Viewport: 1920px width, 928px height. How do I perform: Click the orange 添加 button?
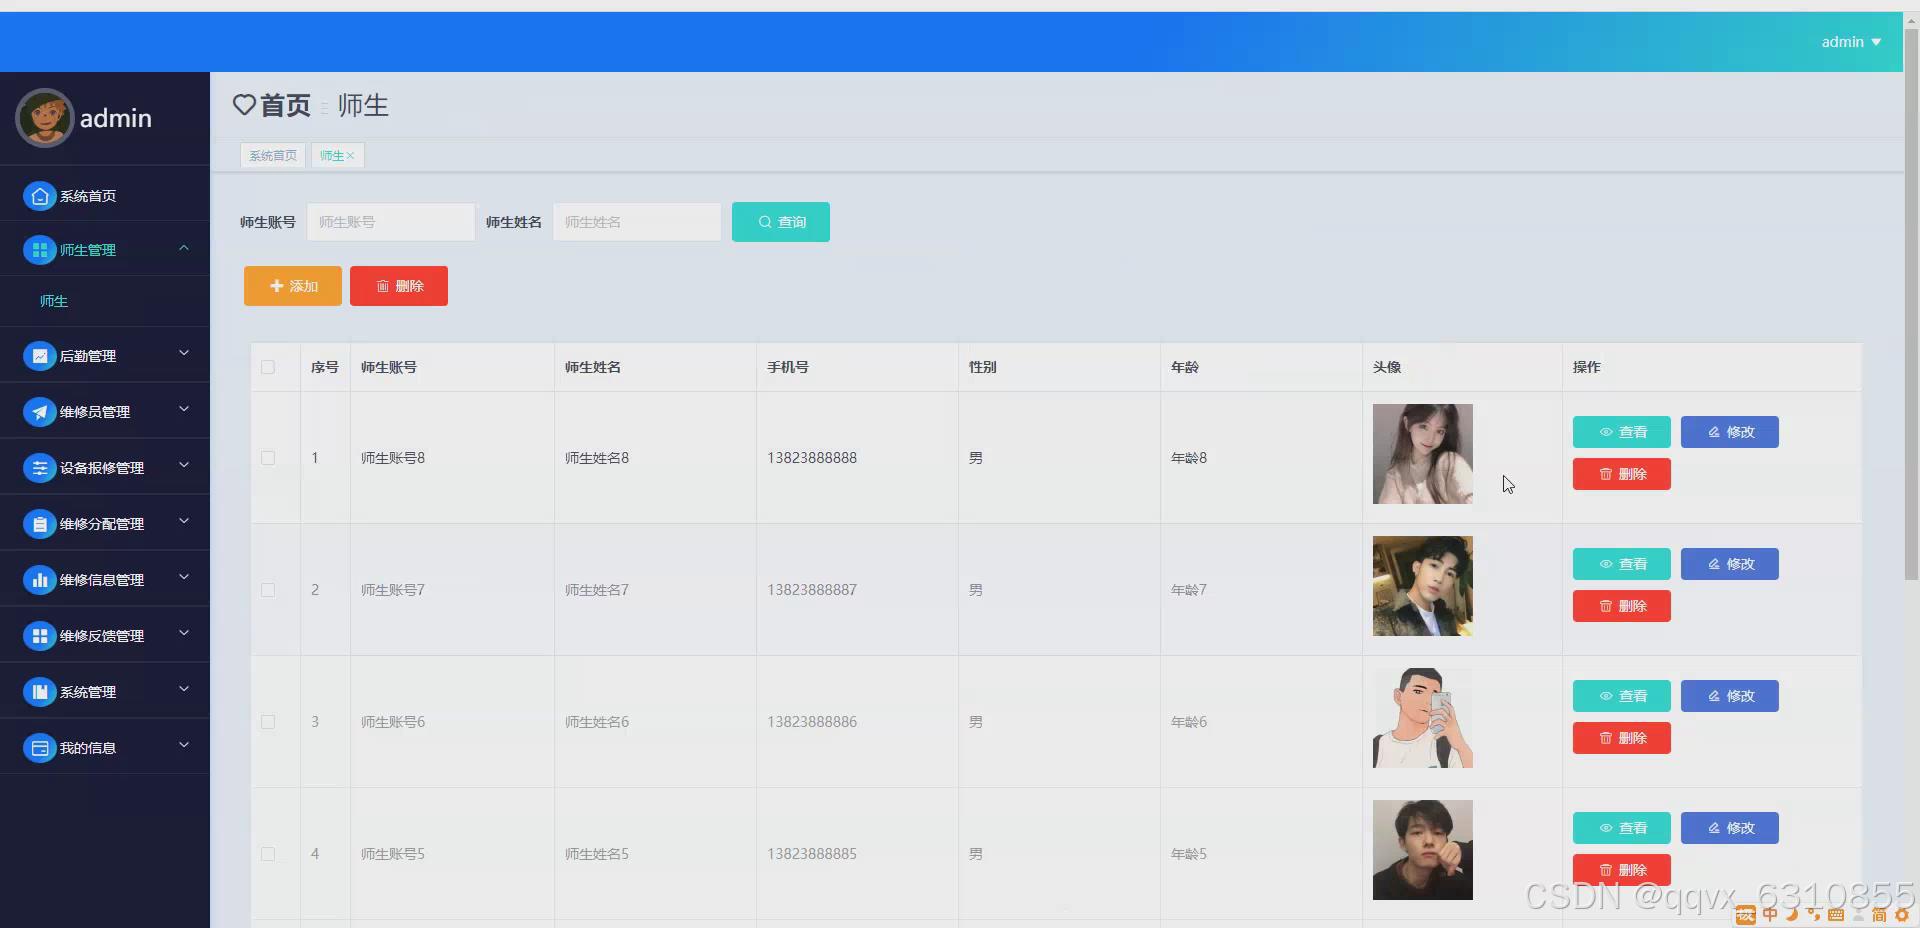click(x=293, y=286)
